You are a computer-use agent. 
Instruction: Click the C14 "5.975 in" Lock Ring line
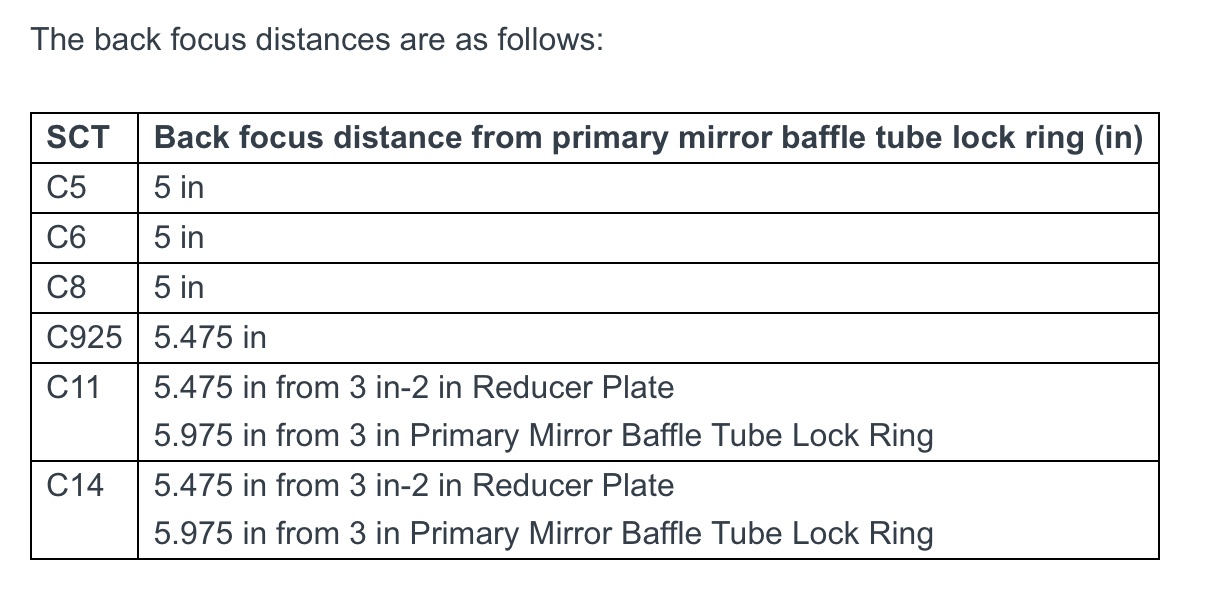coord(543,534)
